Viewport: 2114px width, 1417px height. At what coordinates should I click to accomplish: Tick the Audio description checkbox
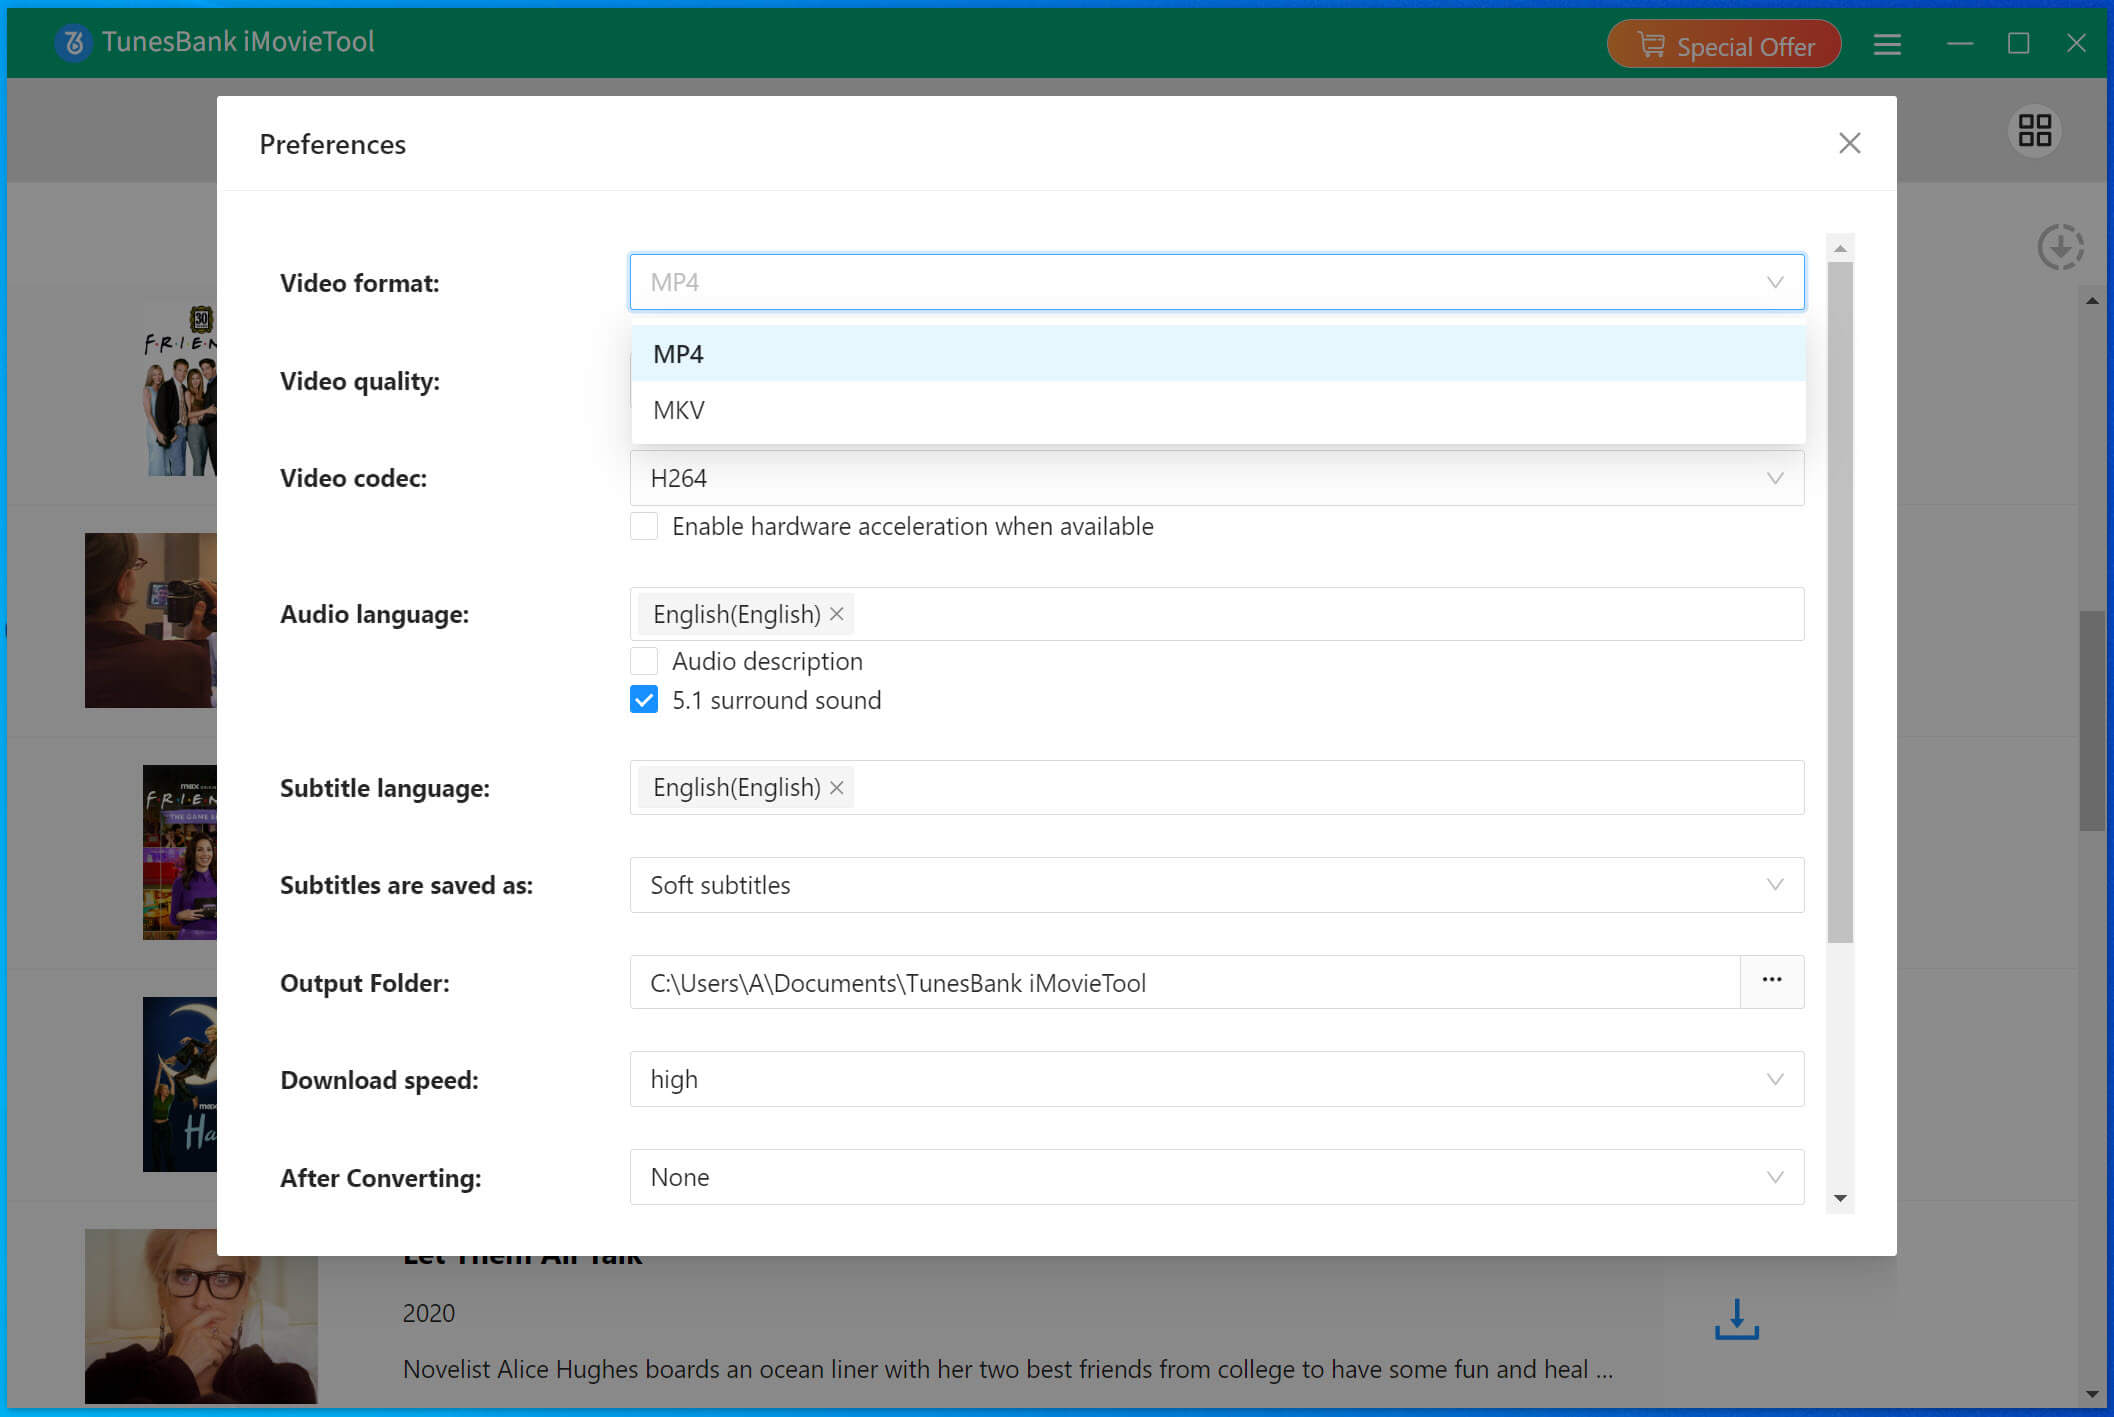[644, 661]
